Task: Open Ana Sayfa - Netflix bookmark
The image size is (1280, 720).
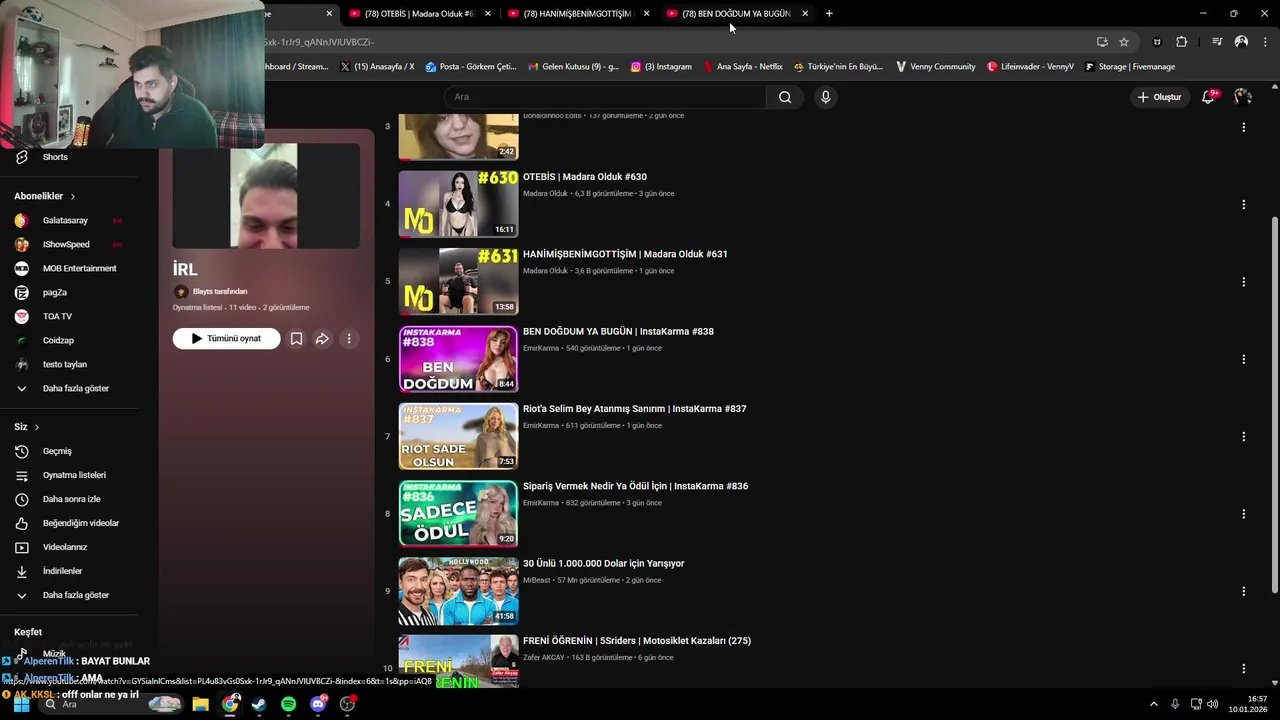Action: pos(743,67)
